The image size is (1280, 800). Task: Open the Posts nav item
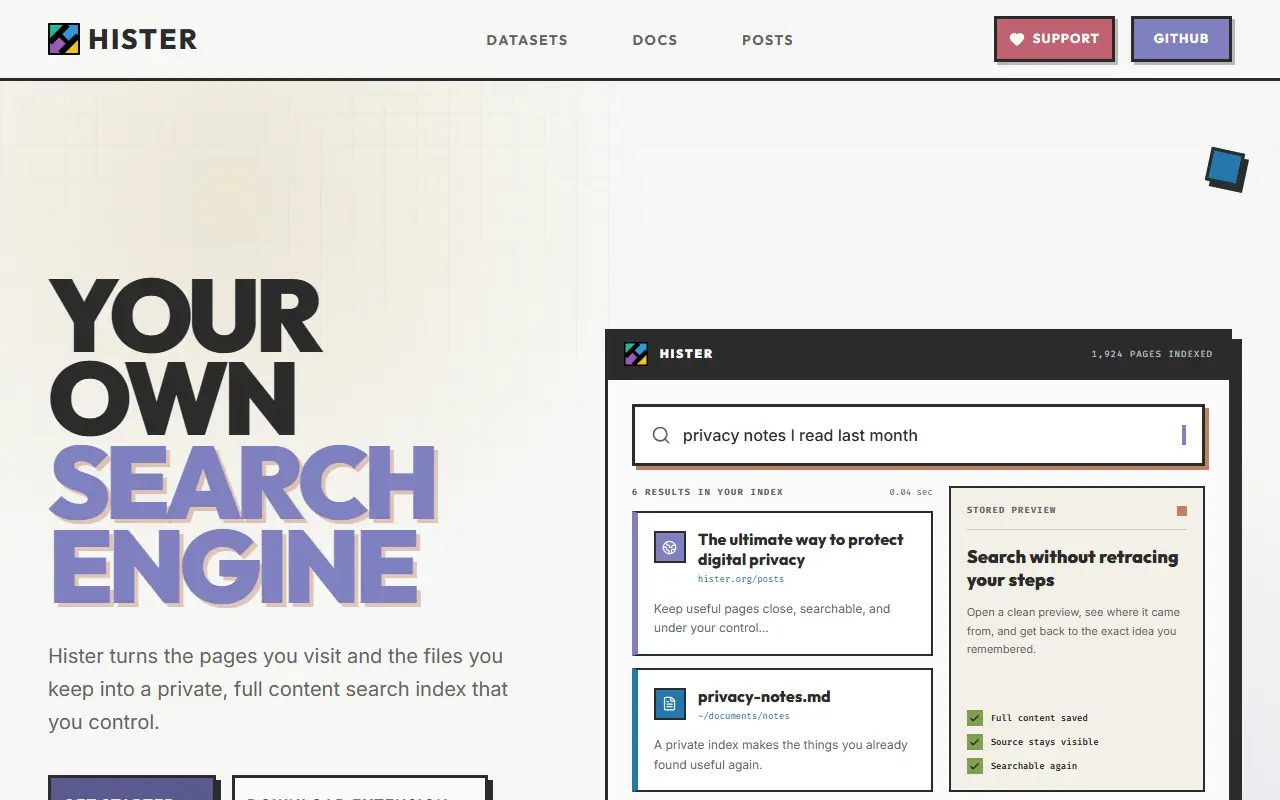[x=768, y=40]
